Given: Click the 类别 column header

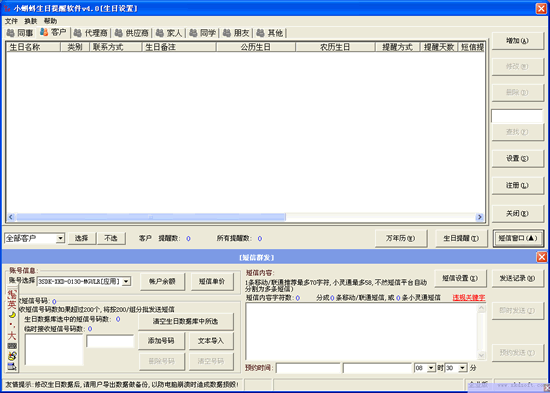Looking at the screenshot, I should (75, 47).
